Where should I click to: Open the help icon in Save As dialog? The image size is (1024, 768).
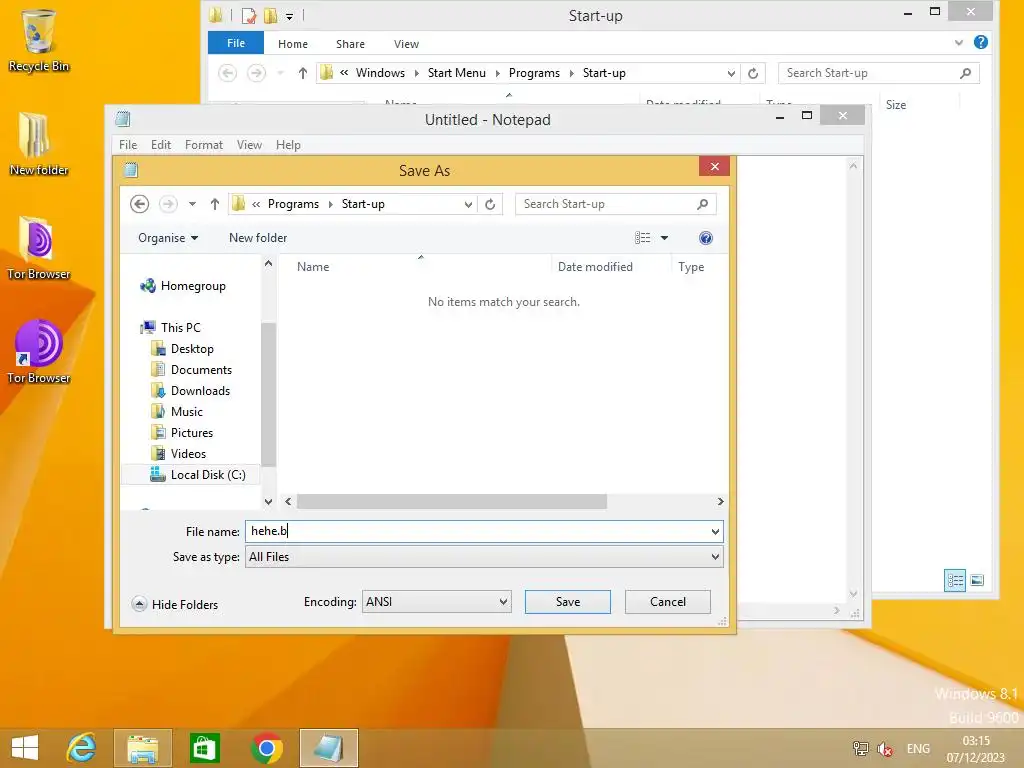coord(705,238)
